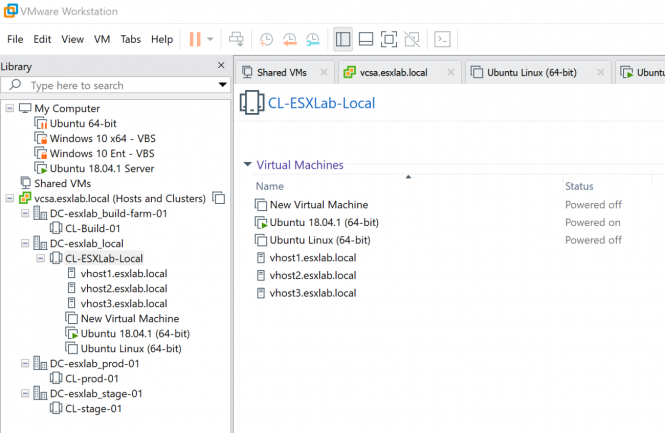Click the VMware Workstation title bar logo

pyautogui.click(x=10, y=11)
